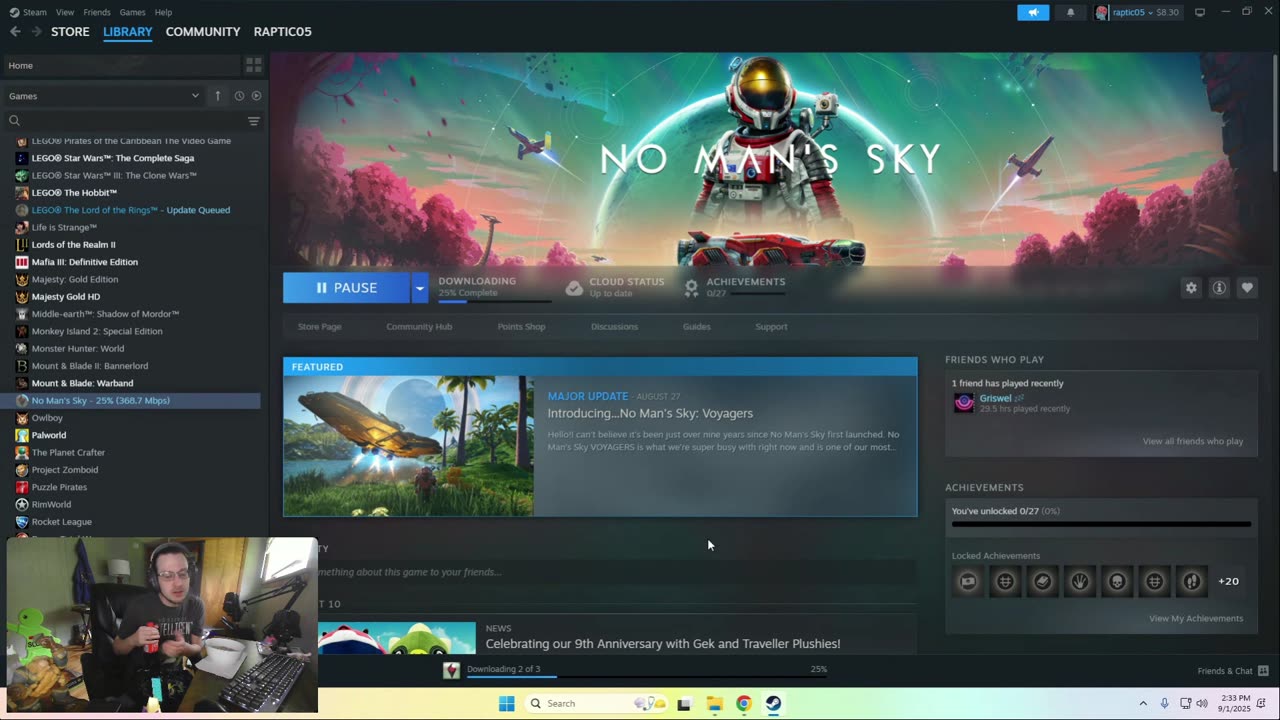Open the Games menu
Screen dimensions: 1280x720
(132, 12)
